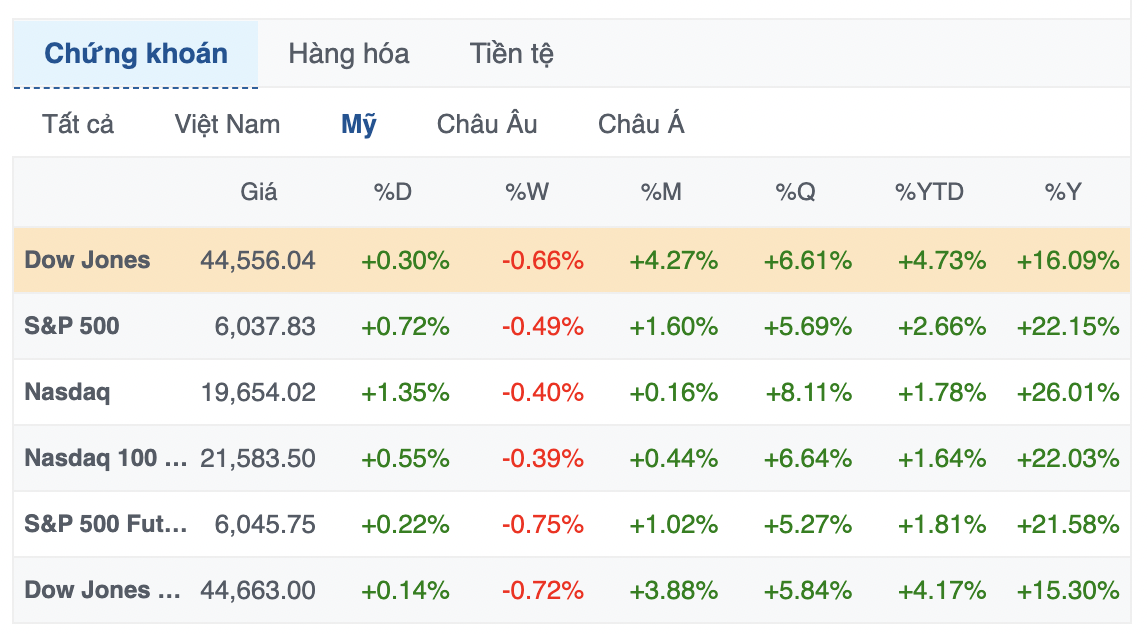Click the Dow Jones price 44,556.04
The width and height of the screenshot is (1148, 634).
tap(258, 261)
